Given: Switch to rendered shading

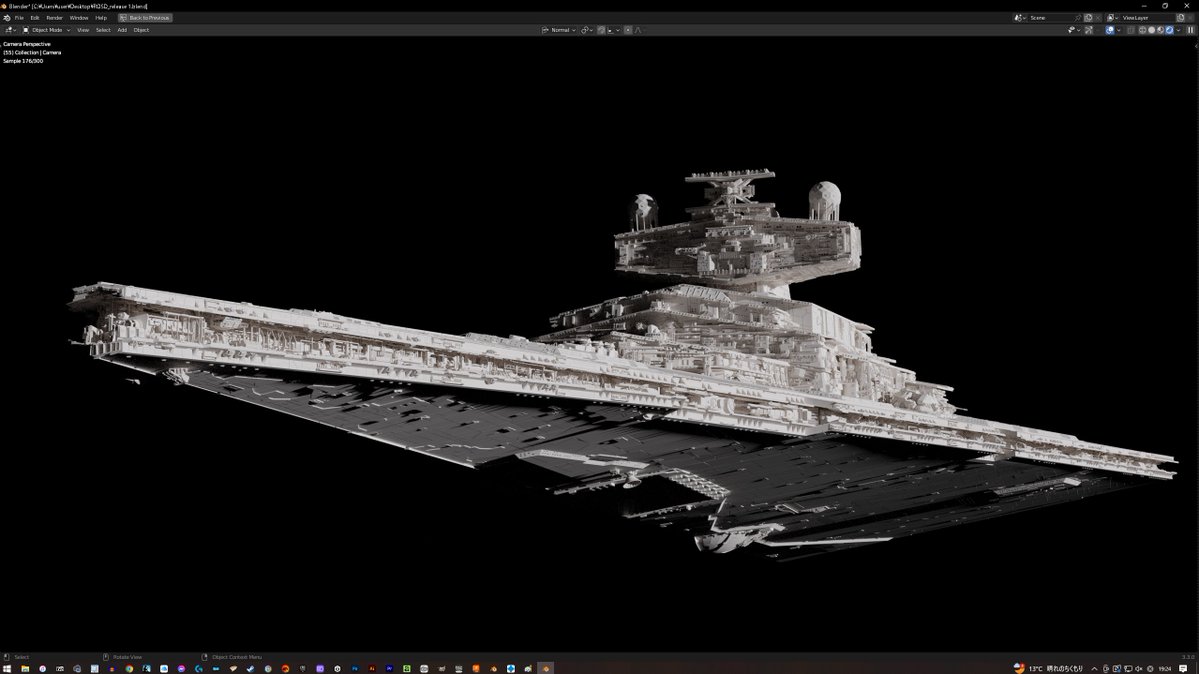Looking at the screenshot, I should click(1169, 30).
